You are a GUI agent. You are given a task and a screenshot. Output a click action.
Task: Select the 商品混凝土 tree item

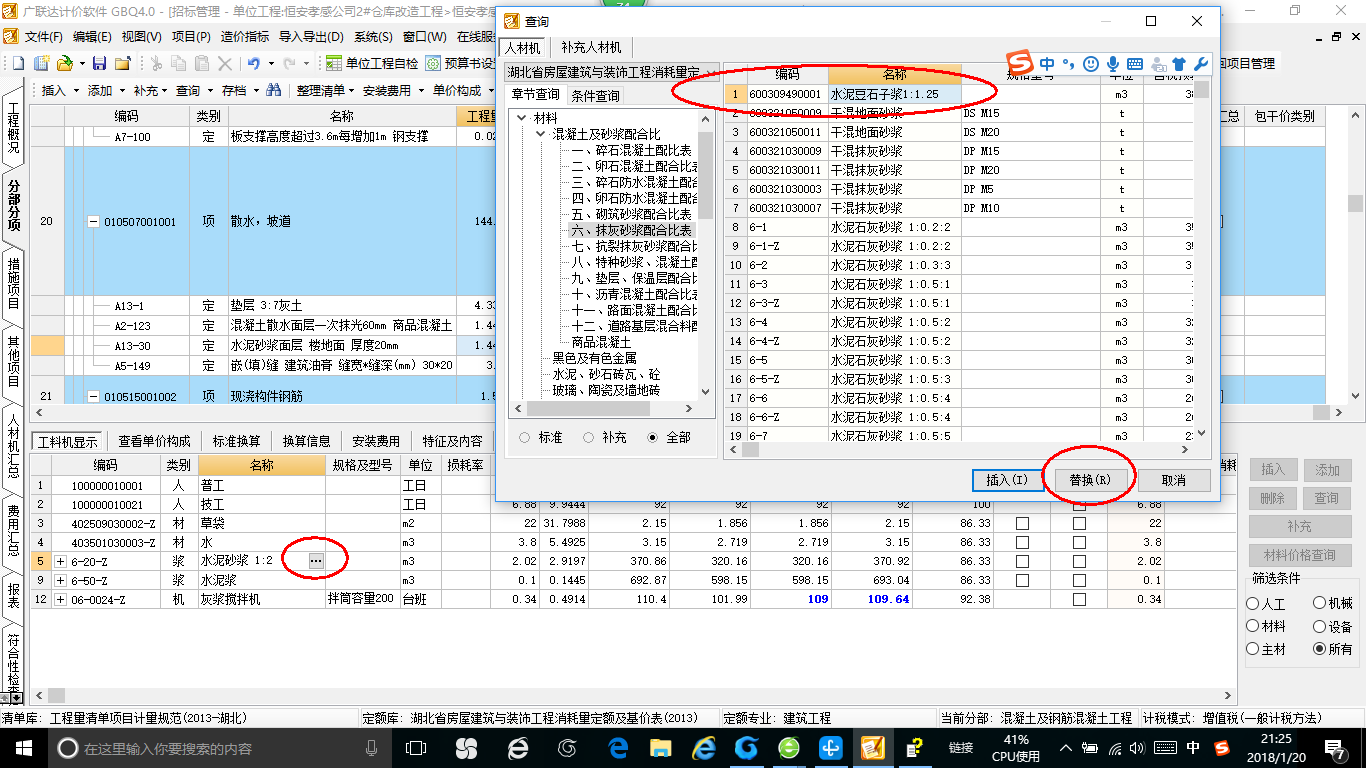click(601, 342)
